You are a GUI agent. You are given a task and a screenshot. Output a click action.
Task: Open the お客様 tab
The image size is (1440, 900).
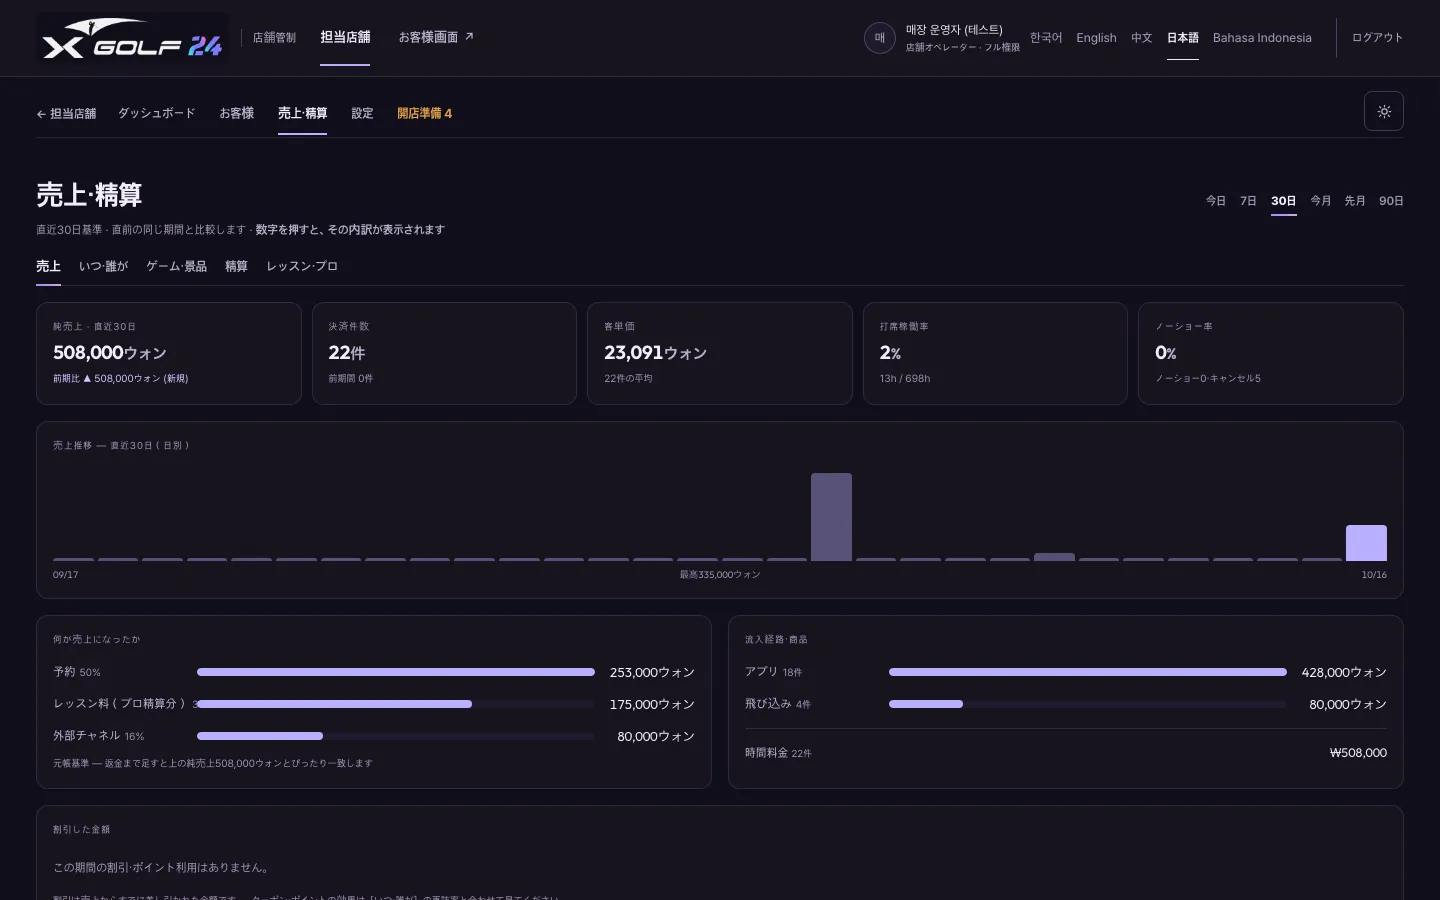pos(237,114)
